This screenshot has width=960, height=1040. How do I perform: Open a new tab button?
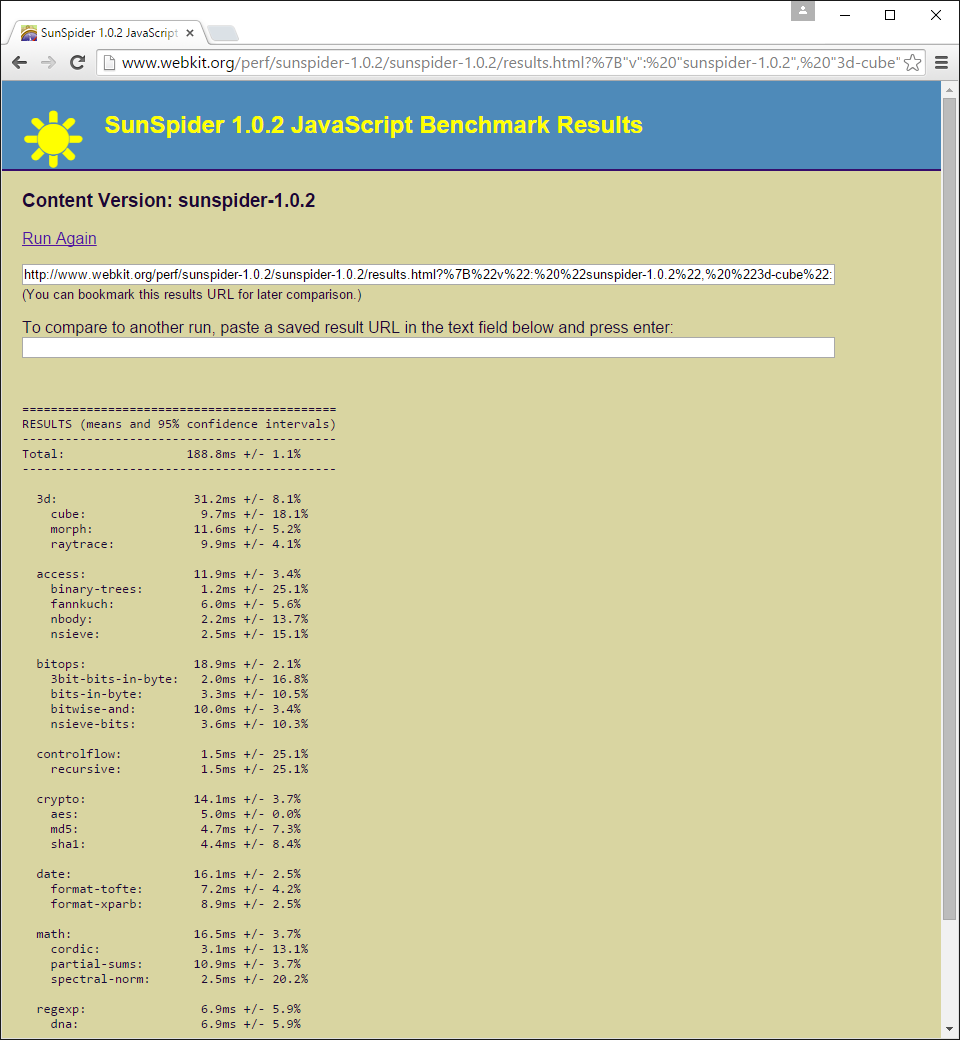224,32
